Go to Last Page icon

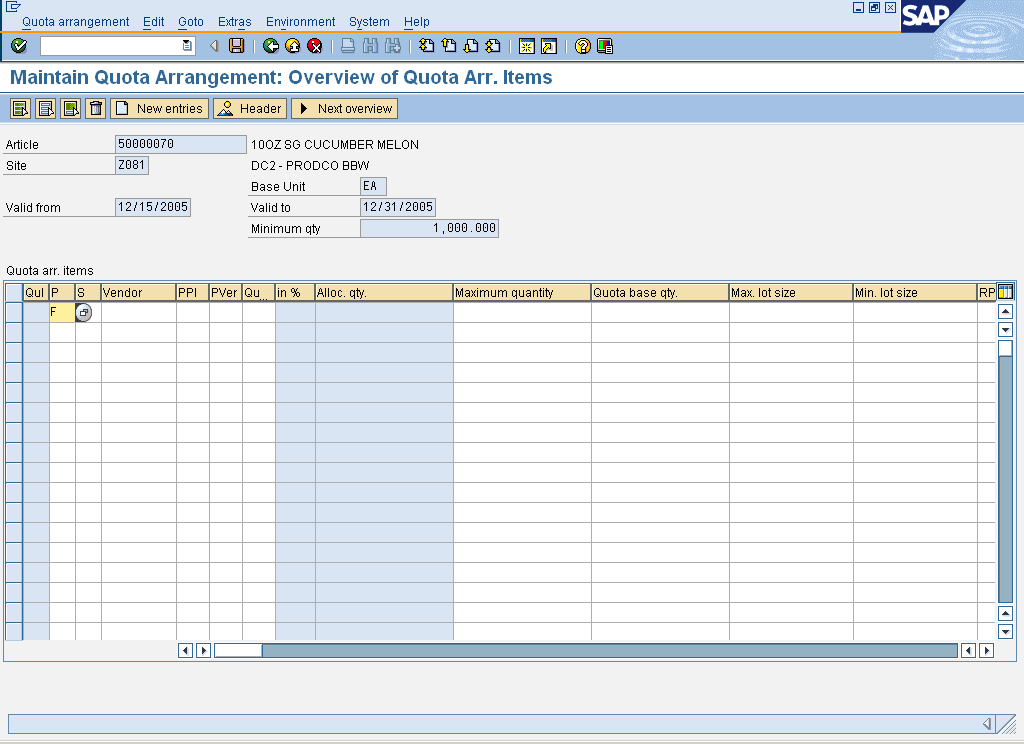coord(493,46)
